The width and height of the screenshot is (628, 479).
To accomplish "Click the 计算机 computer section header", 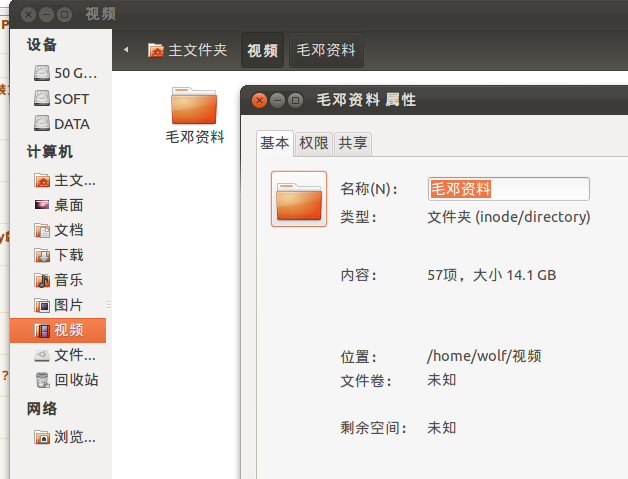I will (50, 152).
